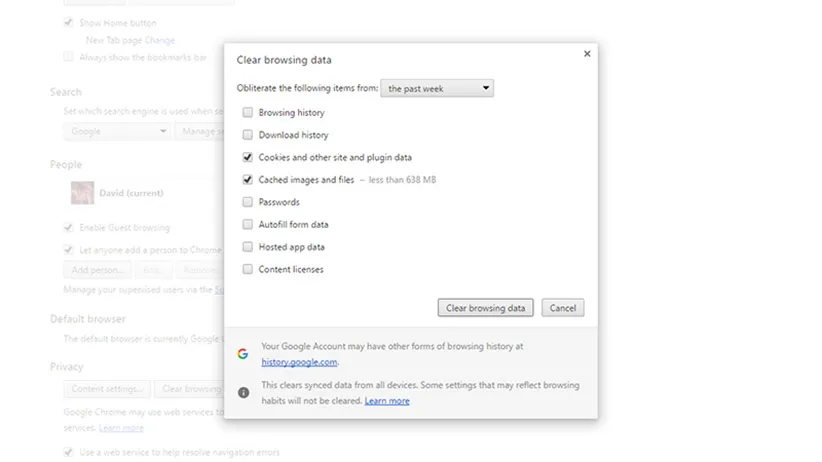This screenshot has height=462, width=822.
Task: Open the 'the past week' time range dropdown
Action: coord(438,89)
